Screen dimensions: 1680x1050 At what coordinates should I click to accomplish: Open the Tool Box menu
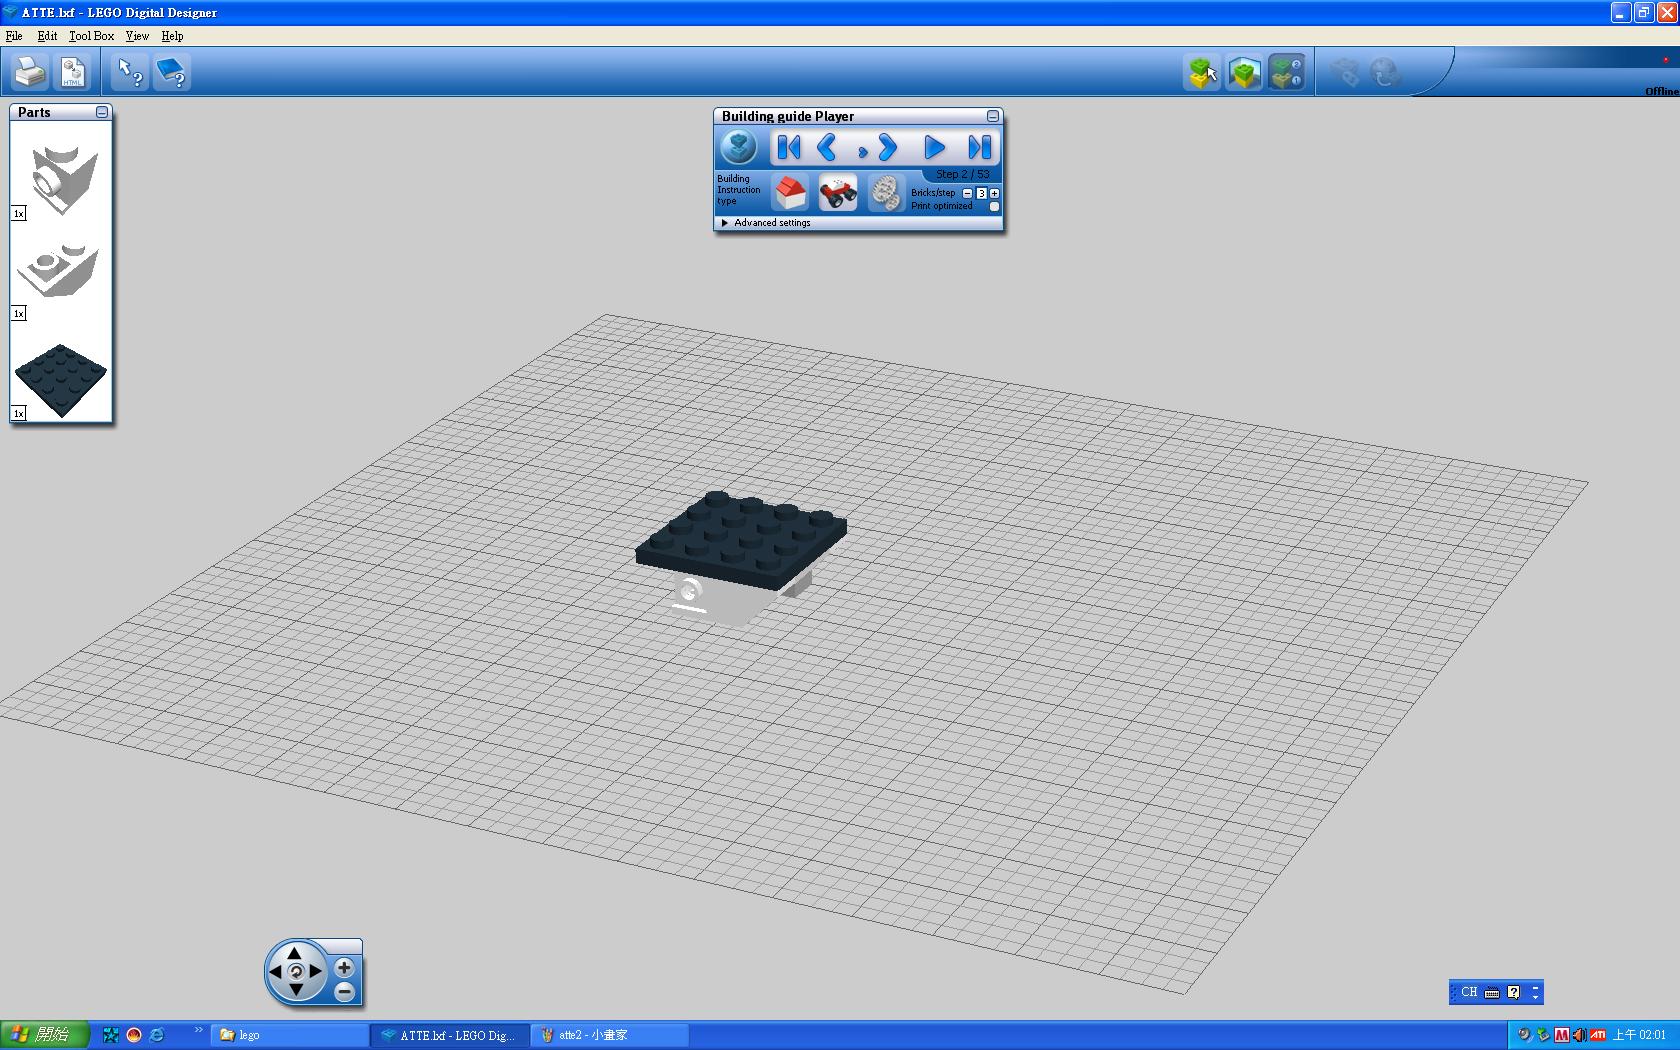click(x=91, y=36)
